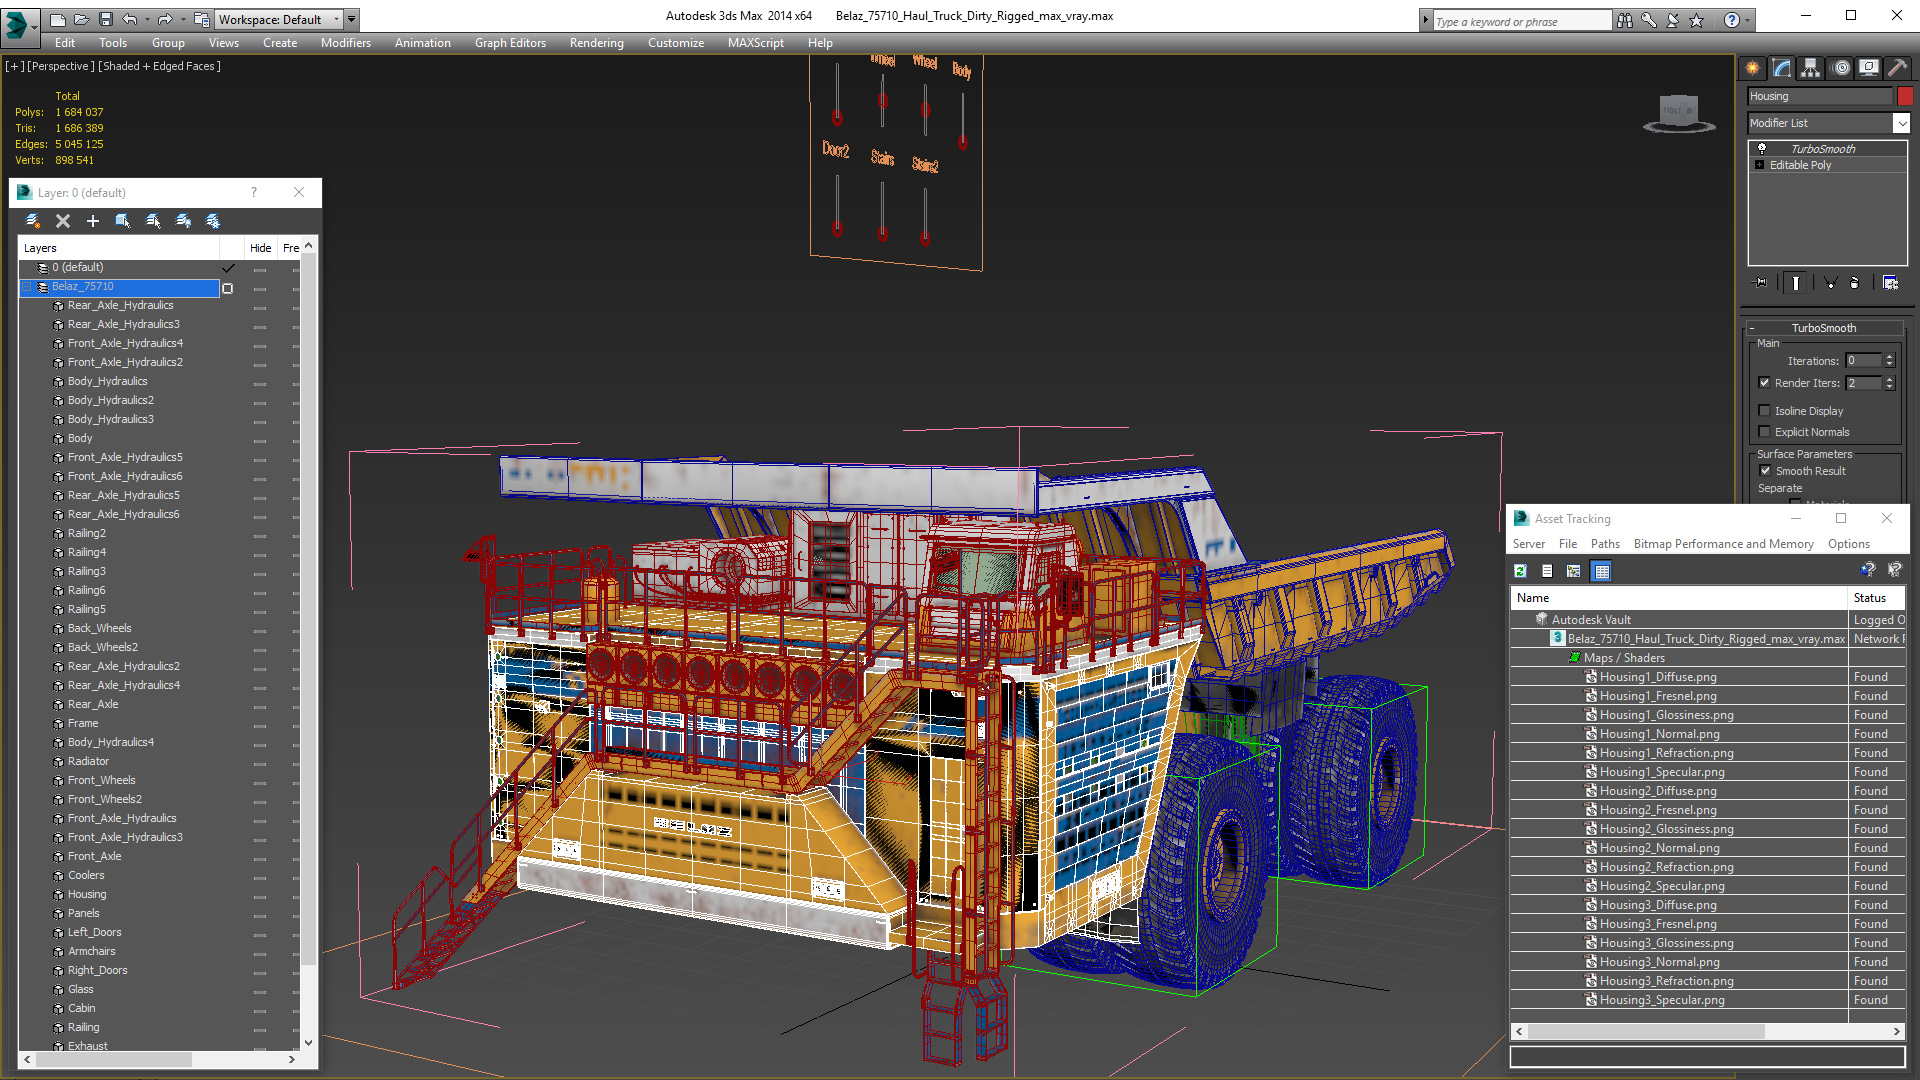The height and width of the screenshot is (1080, 1920).
Task: Click the Favorites star icon
Action: point(1696,20)
